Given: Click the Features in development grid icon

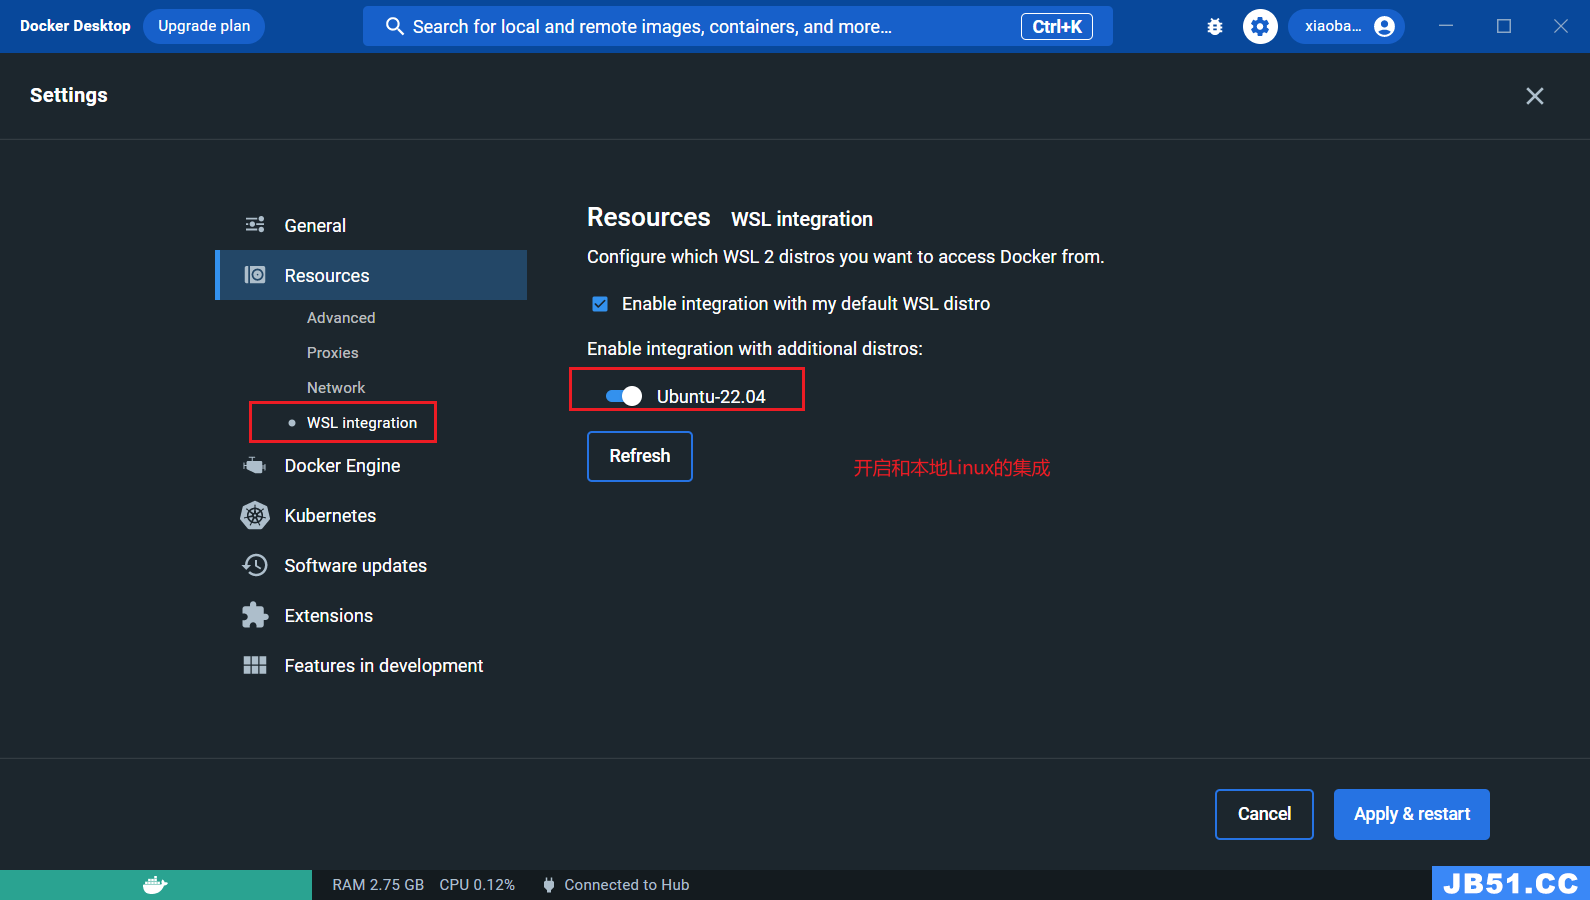Looking at the screenshot, I should 255,665.
